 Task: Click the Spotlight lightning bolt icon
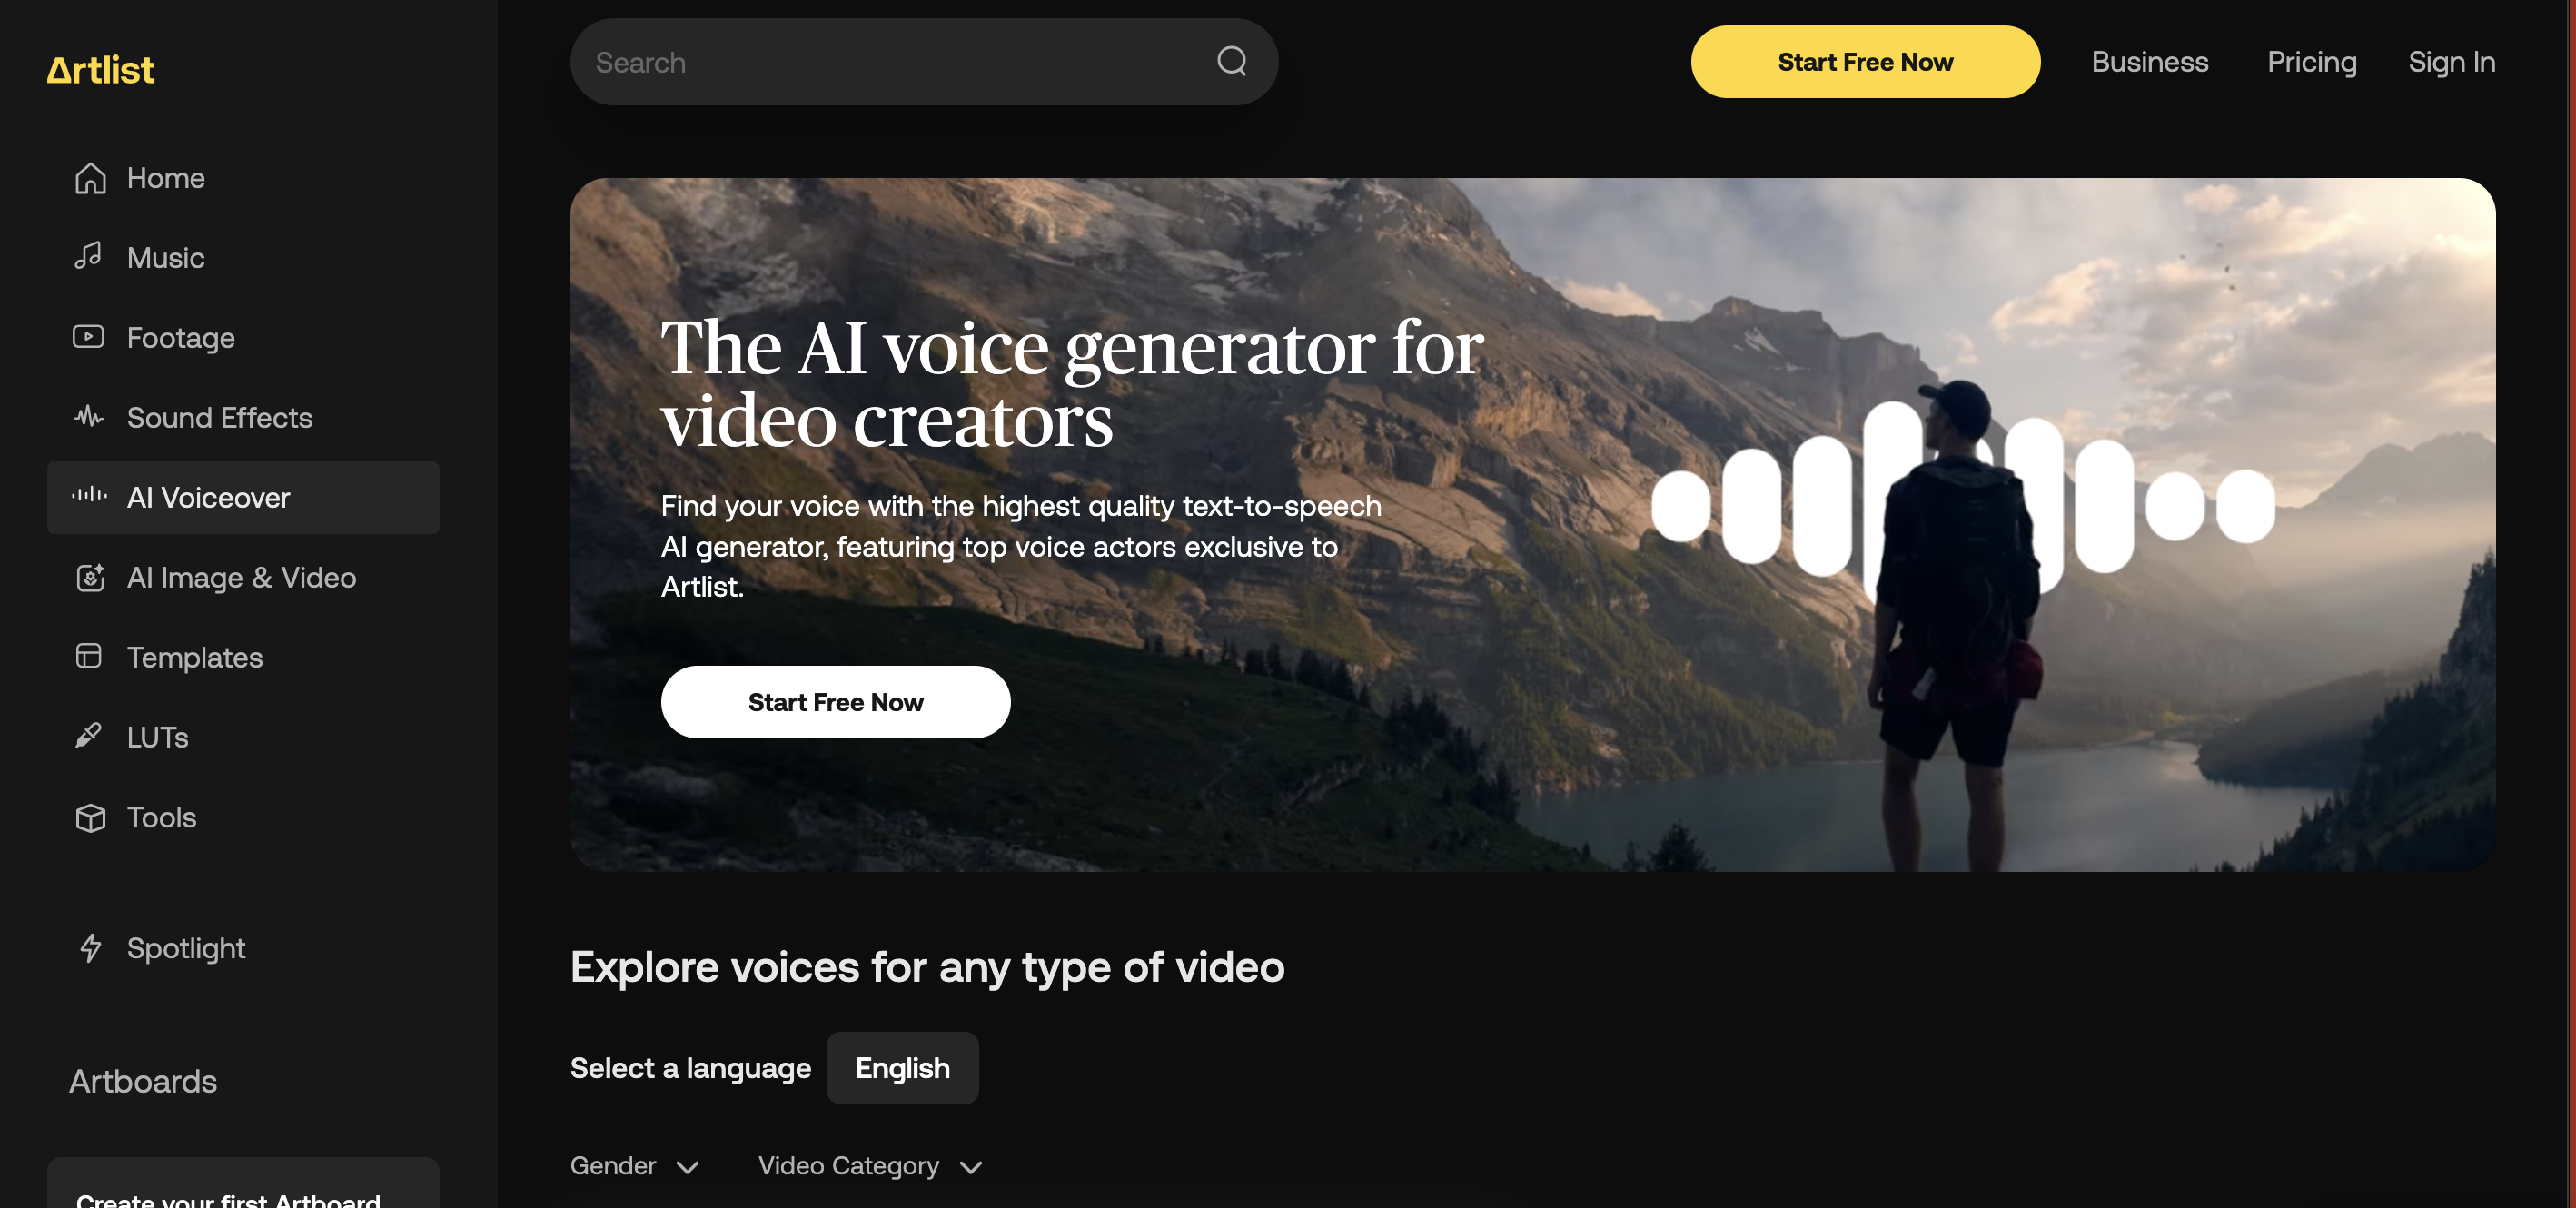tap(90, 947)
